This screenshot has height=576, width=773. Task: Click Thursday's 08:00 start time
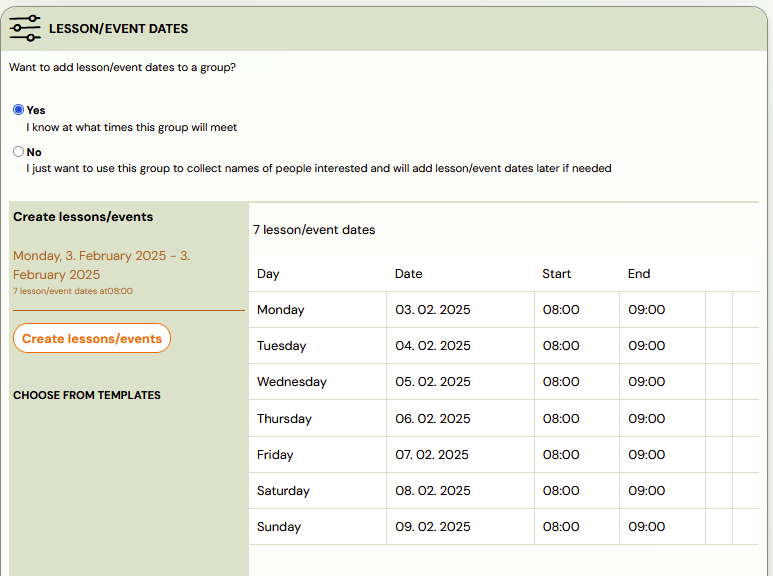coord(561,419)
